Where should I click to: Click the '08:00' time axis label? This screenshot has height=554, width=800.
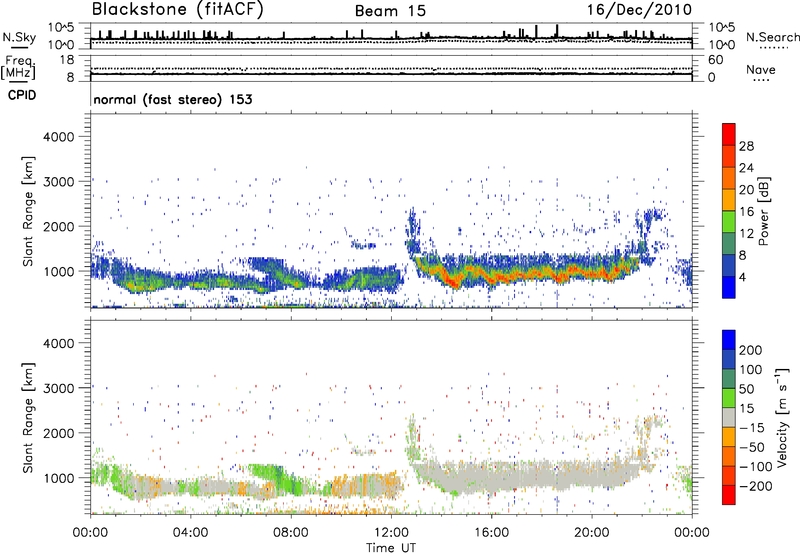291,533
